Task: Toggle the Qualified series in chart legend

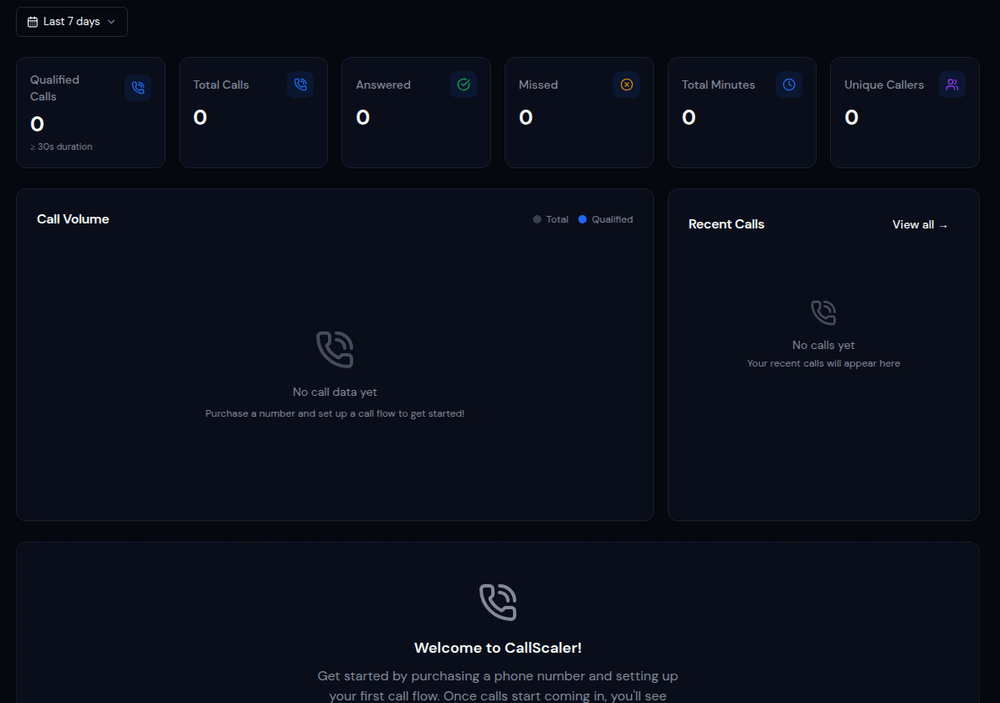Action: pyautogui.click(x=611, y=219)
